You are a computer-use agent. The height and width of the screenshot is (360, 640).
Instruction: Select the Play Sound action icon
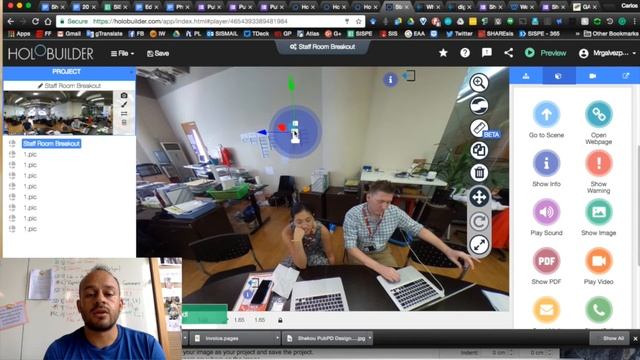(546, 212)
